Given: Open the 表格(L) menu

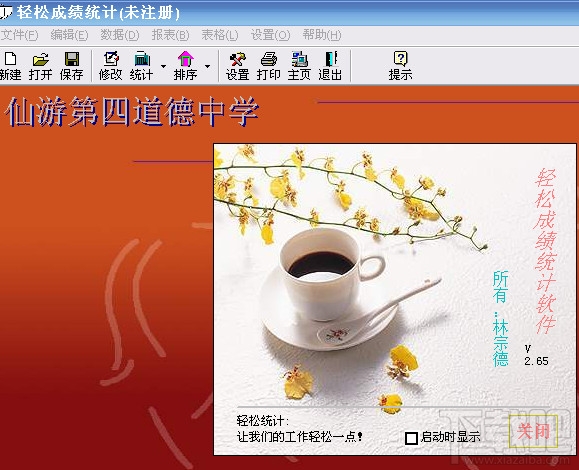Looking at the screenshot, I should (x=220, y=35).
